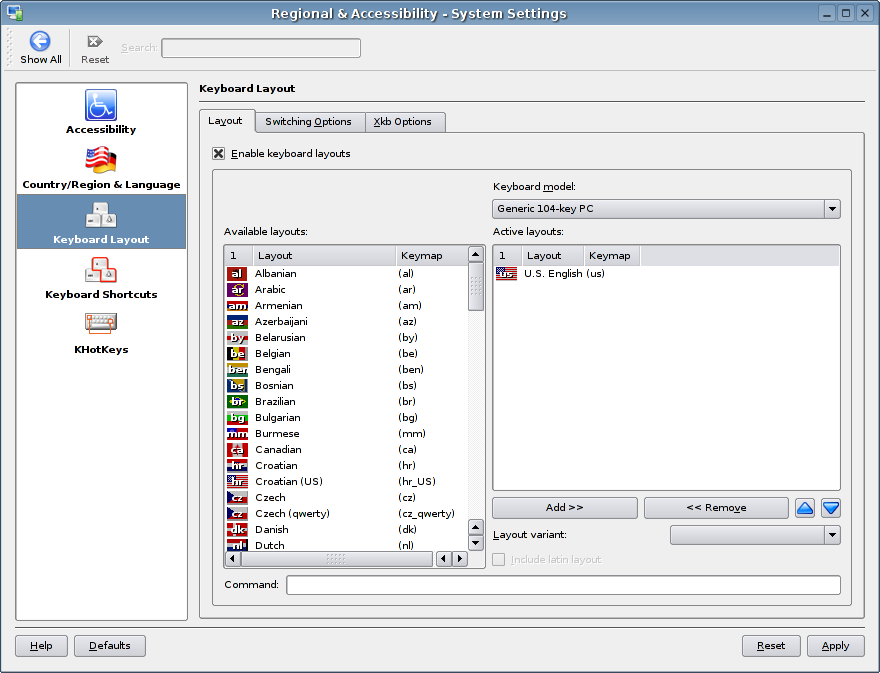Select the Bosnian flag icon

coord(237,386)
